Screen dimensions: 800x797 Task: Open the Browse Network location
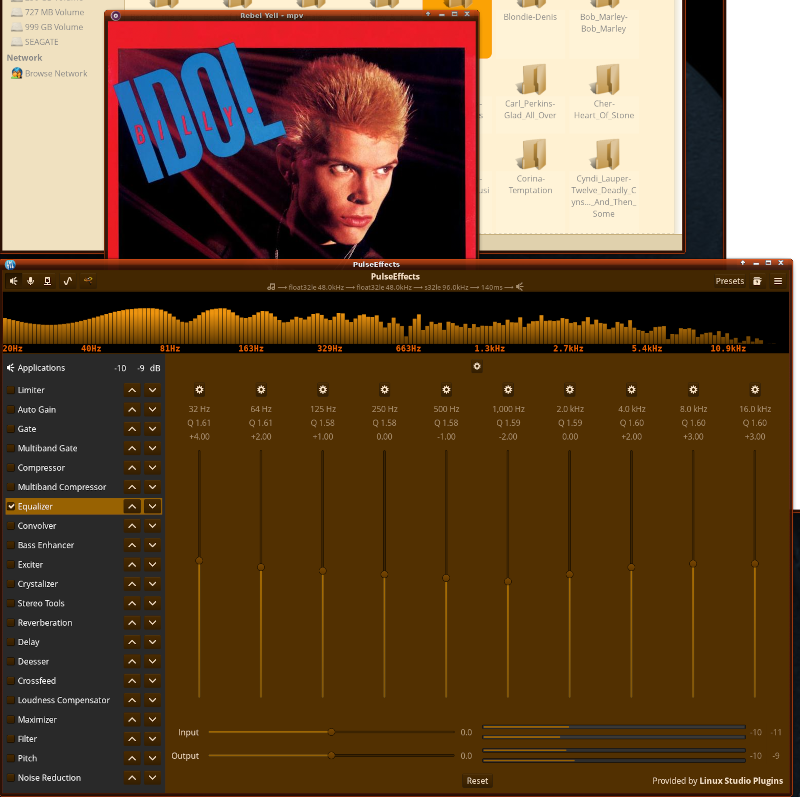[56, 74]
